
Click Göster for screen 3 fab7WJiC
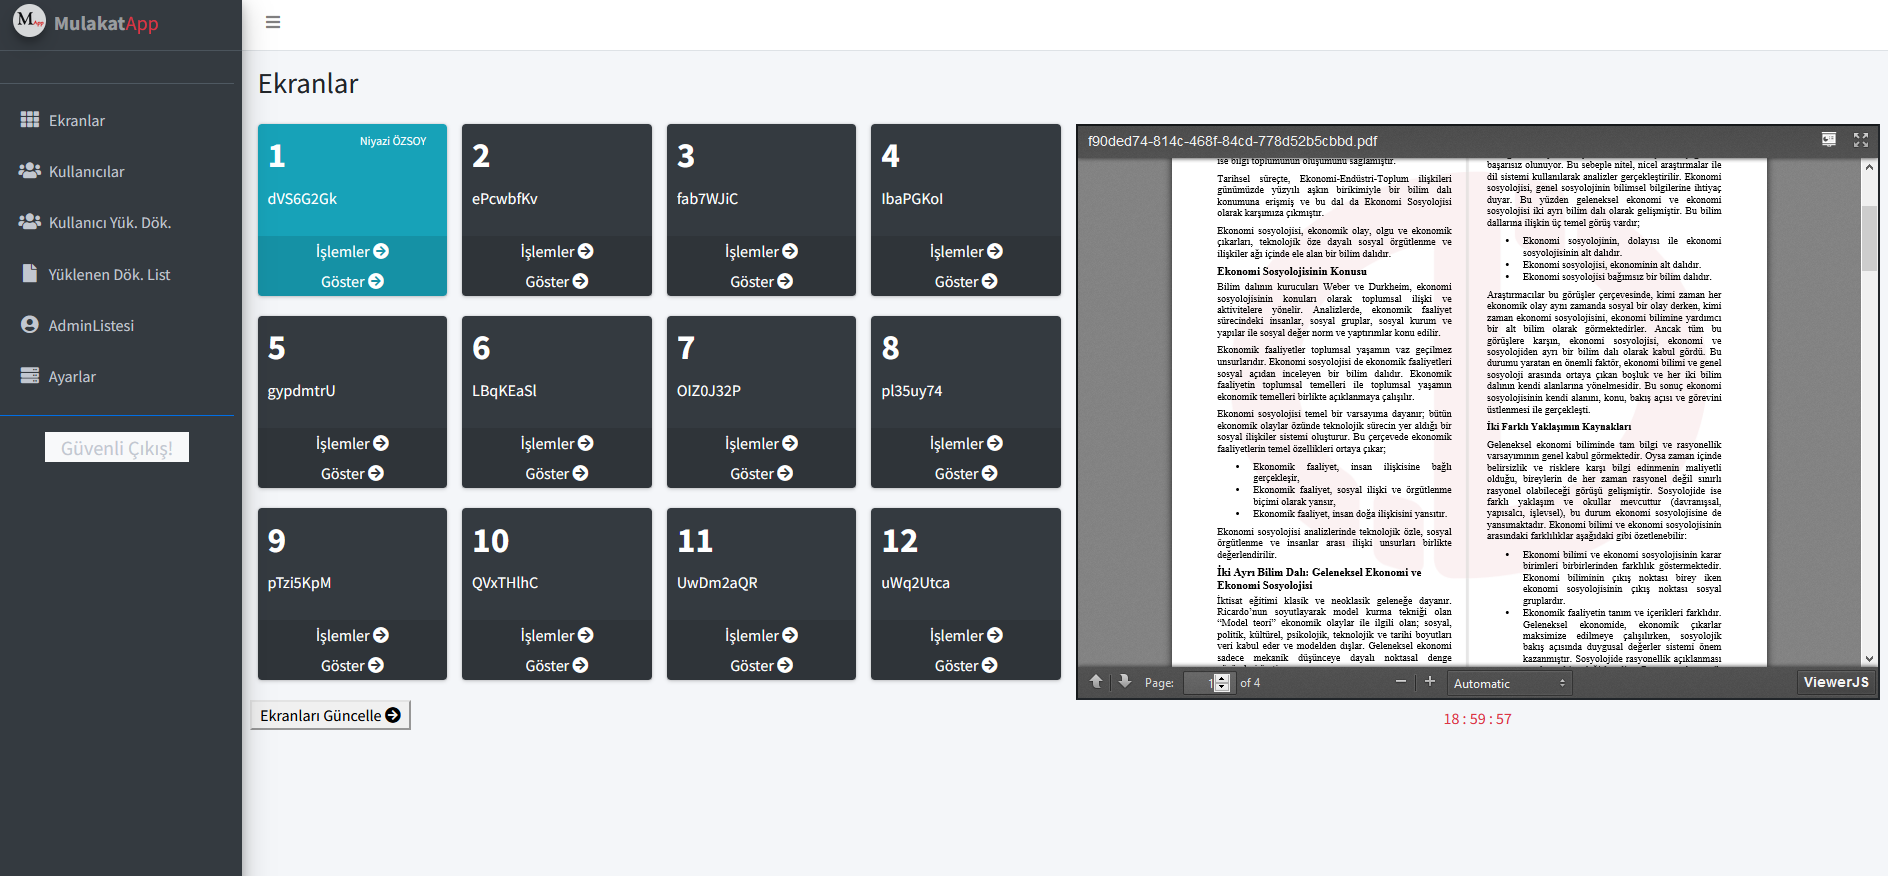[x=761, y=281]
